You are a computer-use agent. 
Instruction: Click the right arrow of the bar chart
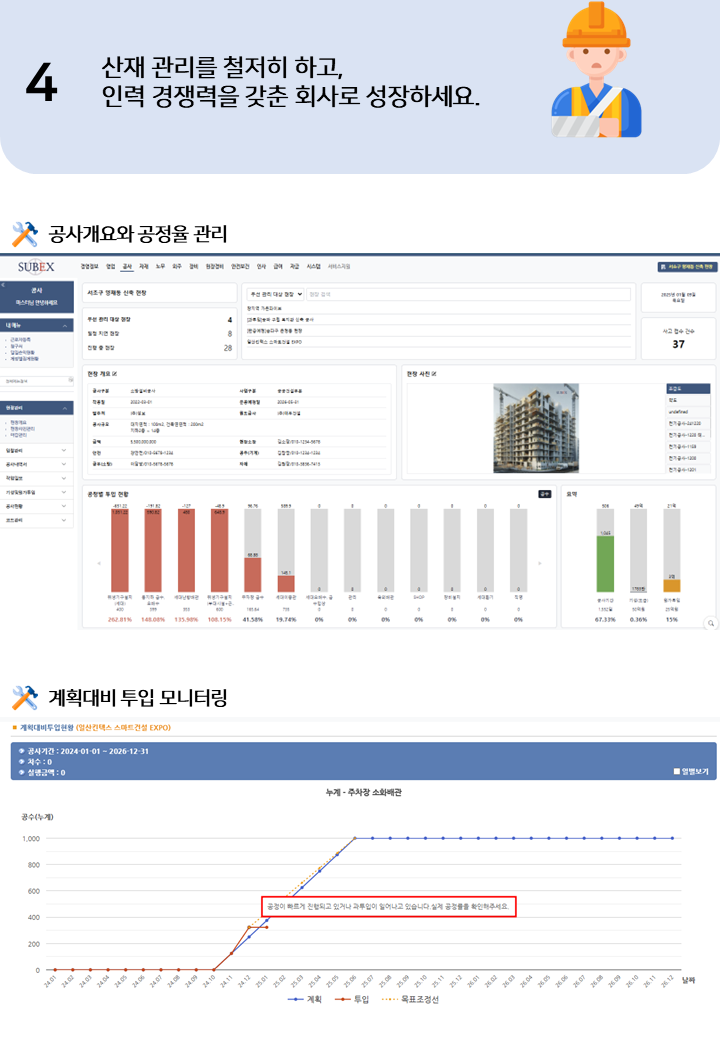point(541,564)
